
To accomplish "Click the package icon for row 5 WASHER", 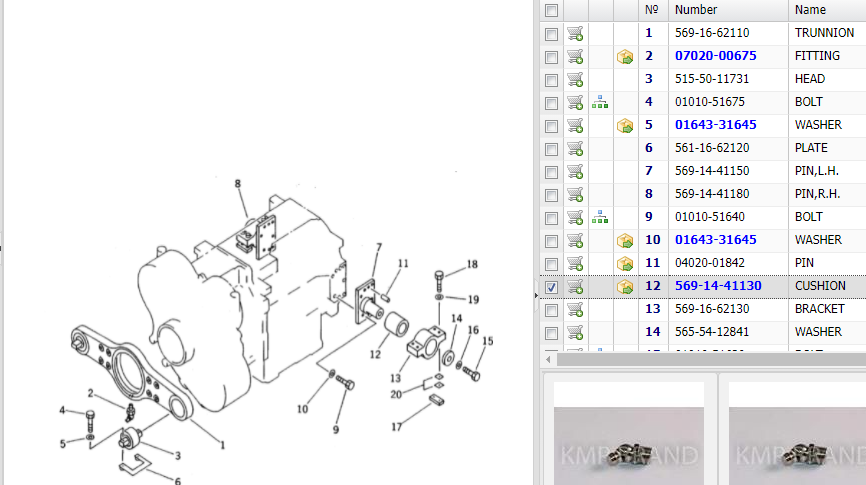I will 625,126.
